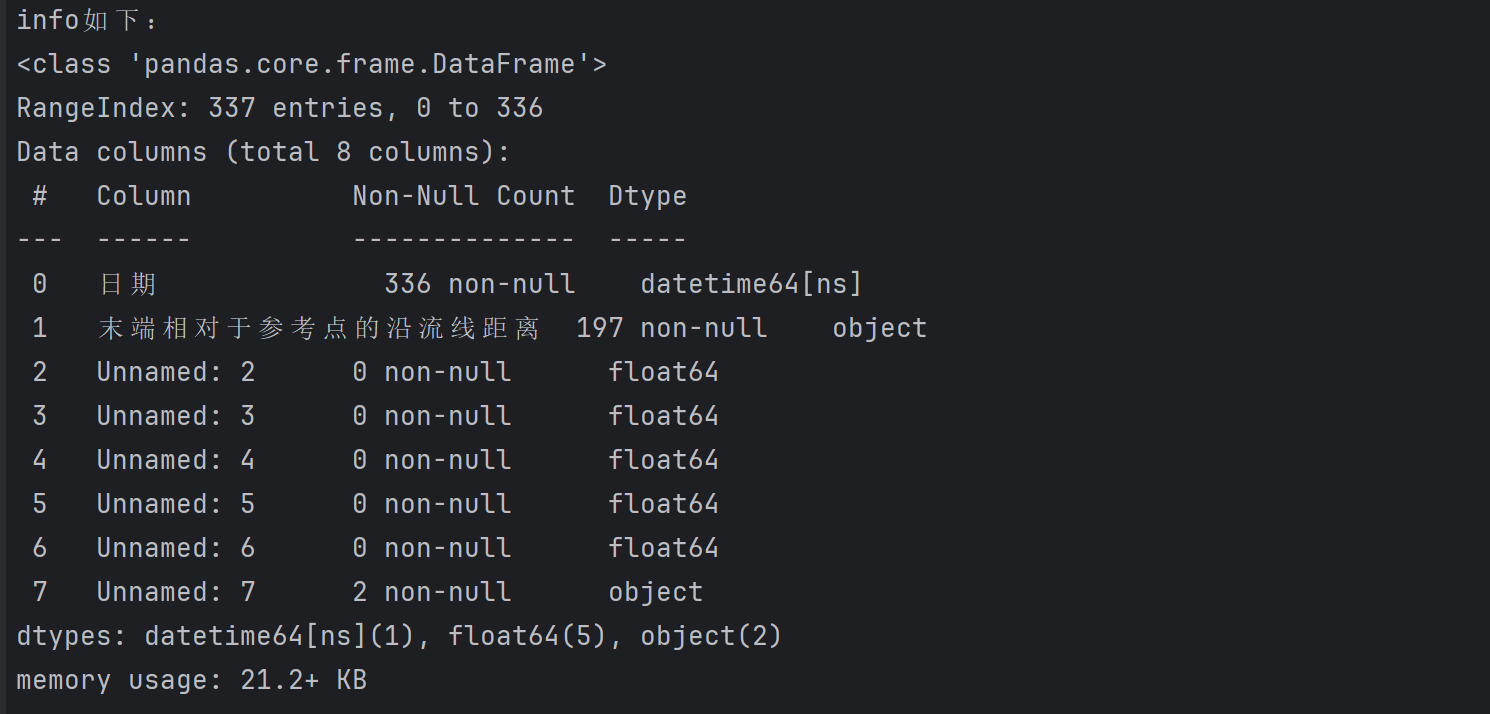Click the 'Column' header text
1490x714 pixels.
(143, 196)
